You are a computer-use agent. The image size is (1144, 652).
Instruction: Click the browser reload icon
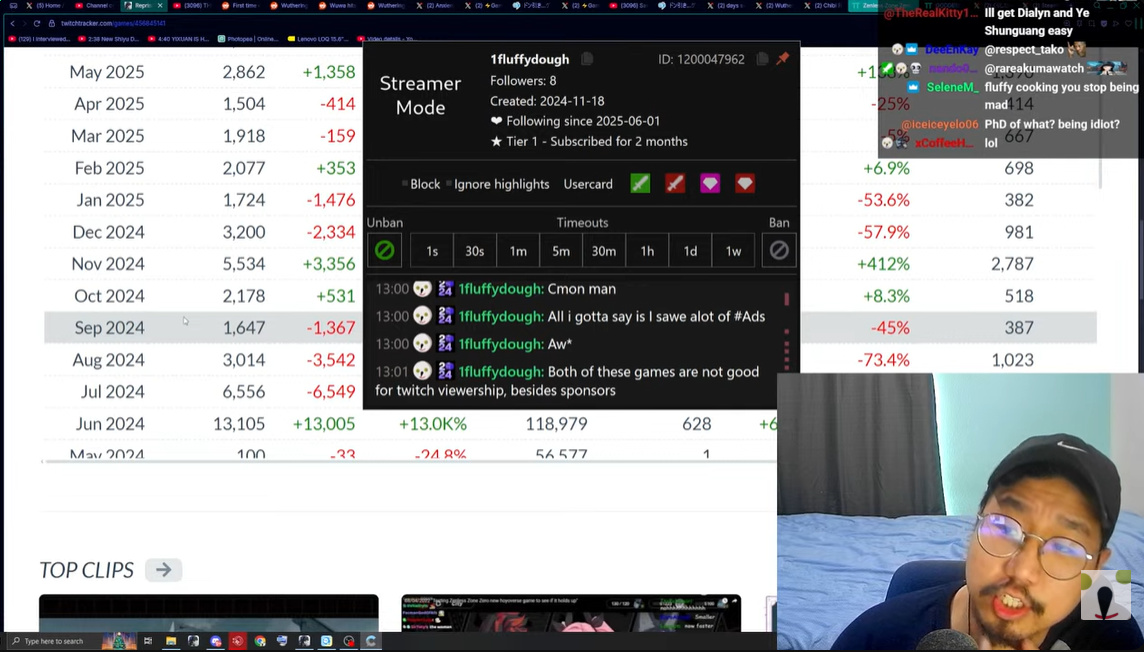36,23
